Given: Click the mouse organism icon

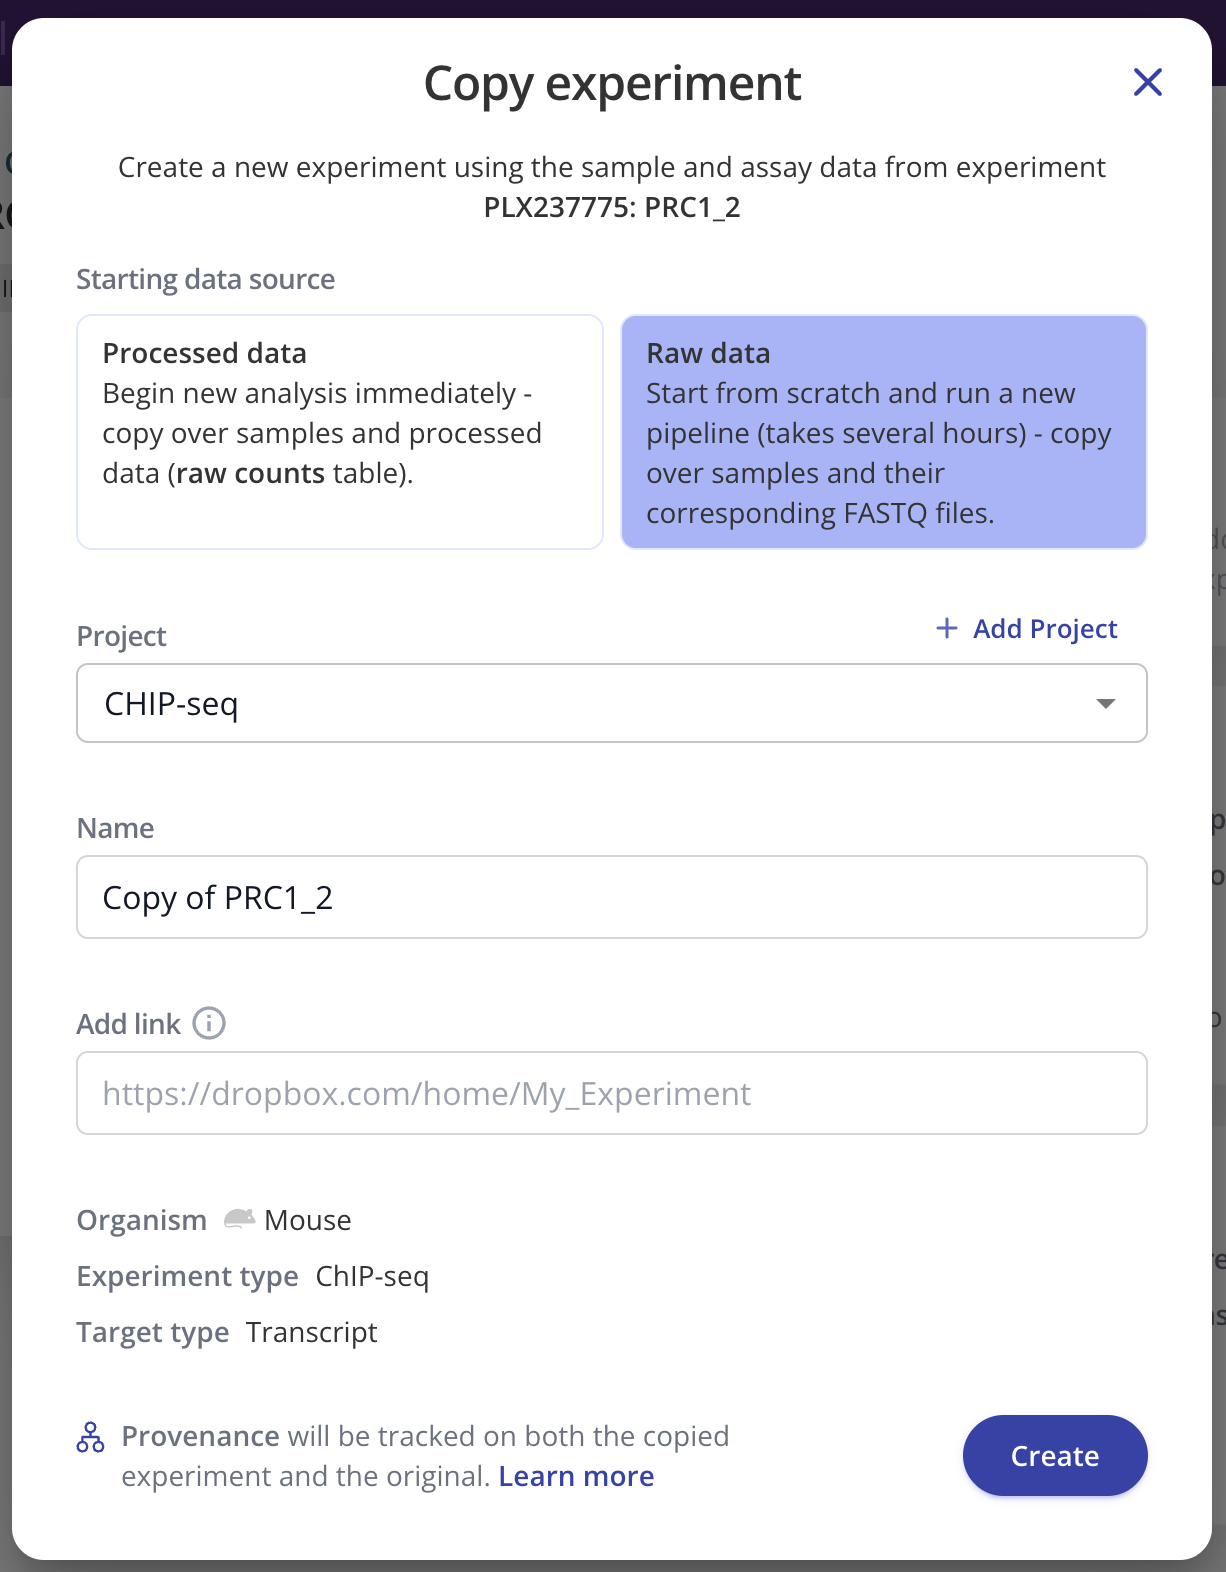Looking at the screenshot, I should pyautogui.click(x=239, y=1219).
